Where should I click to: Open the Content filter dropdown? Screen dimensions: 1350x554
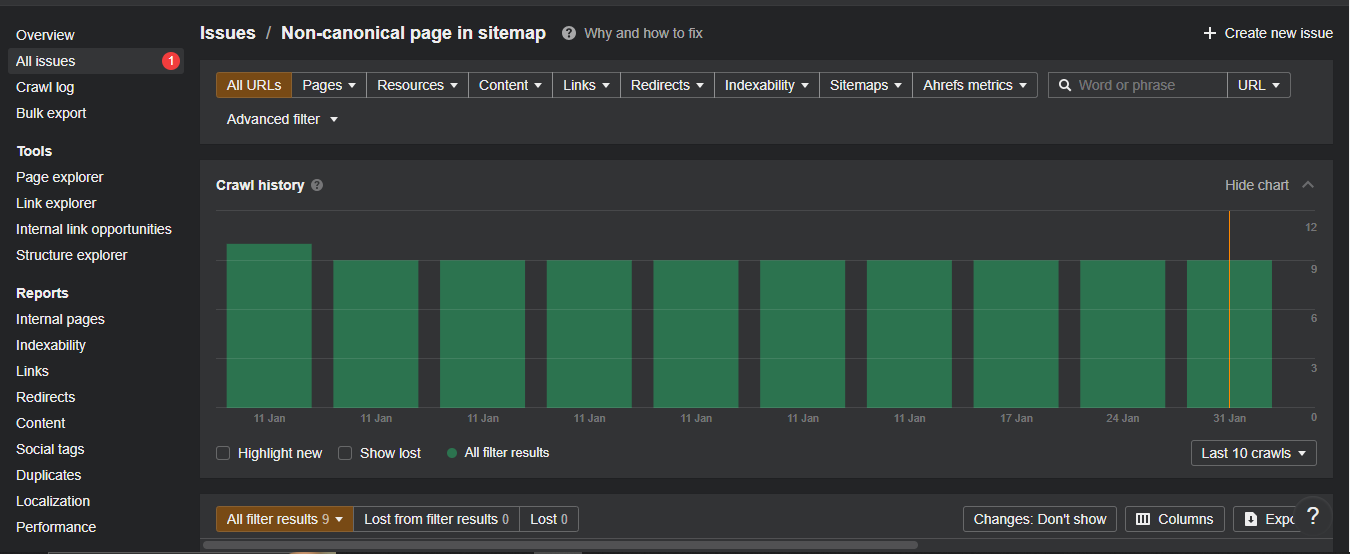point(510,85)
